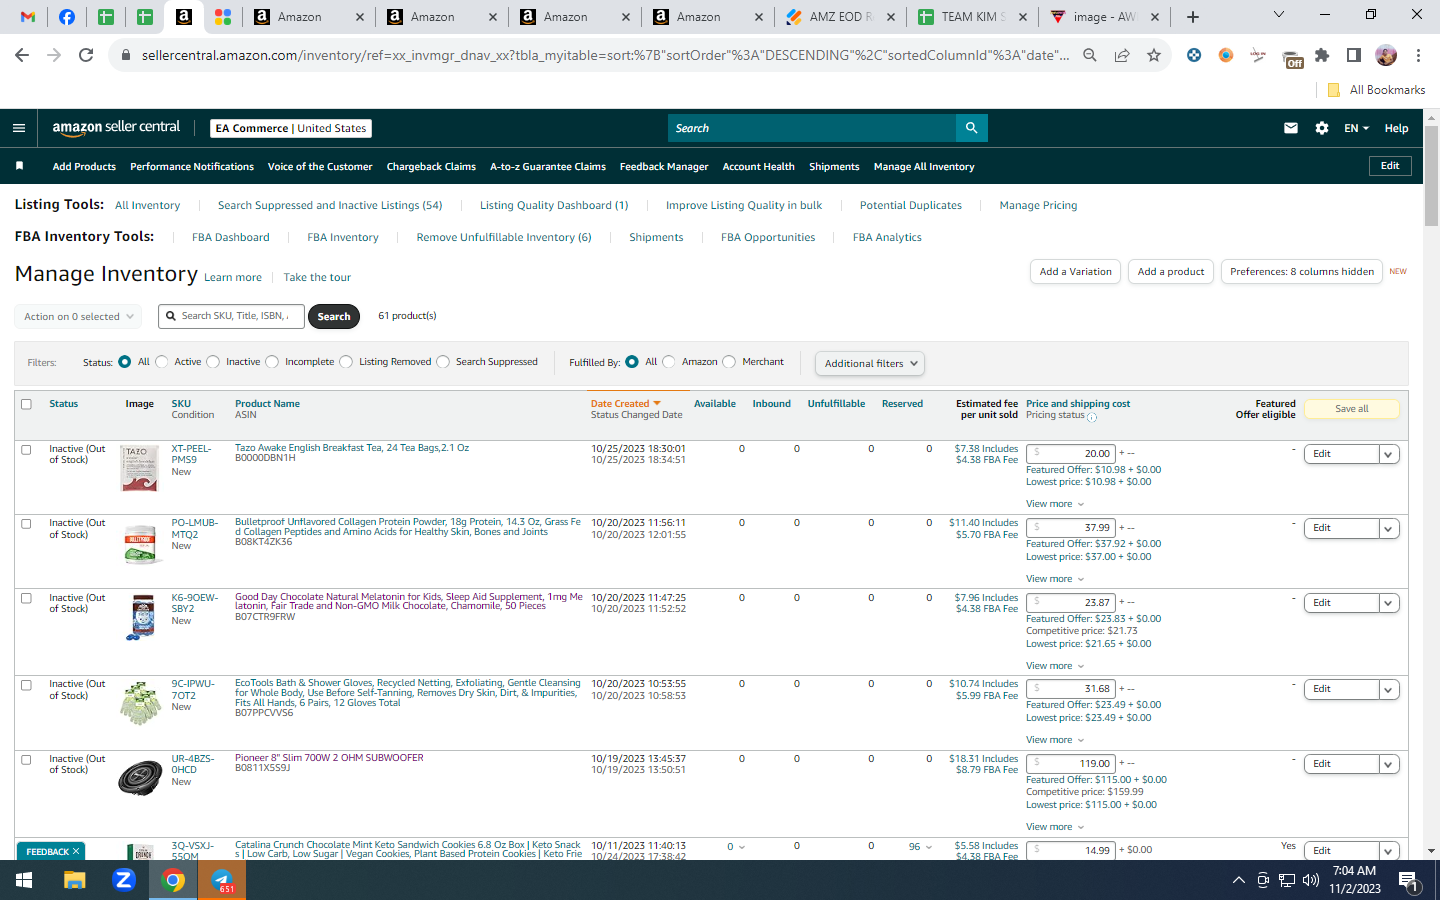Close the FEEDBACK widget with its X
Image resolution: width=1440 pixels, height=900 pixels.
(x=76, y=851)
